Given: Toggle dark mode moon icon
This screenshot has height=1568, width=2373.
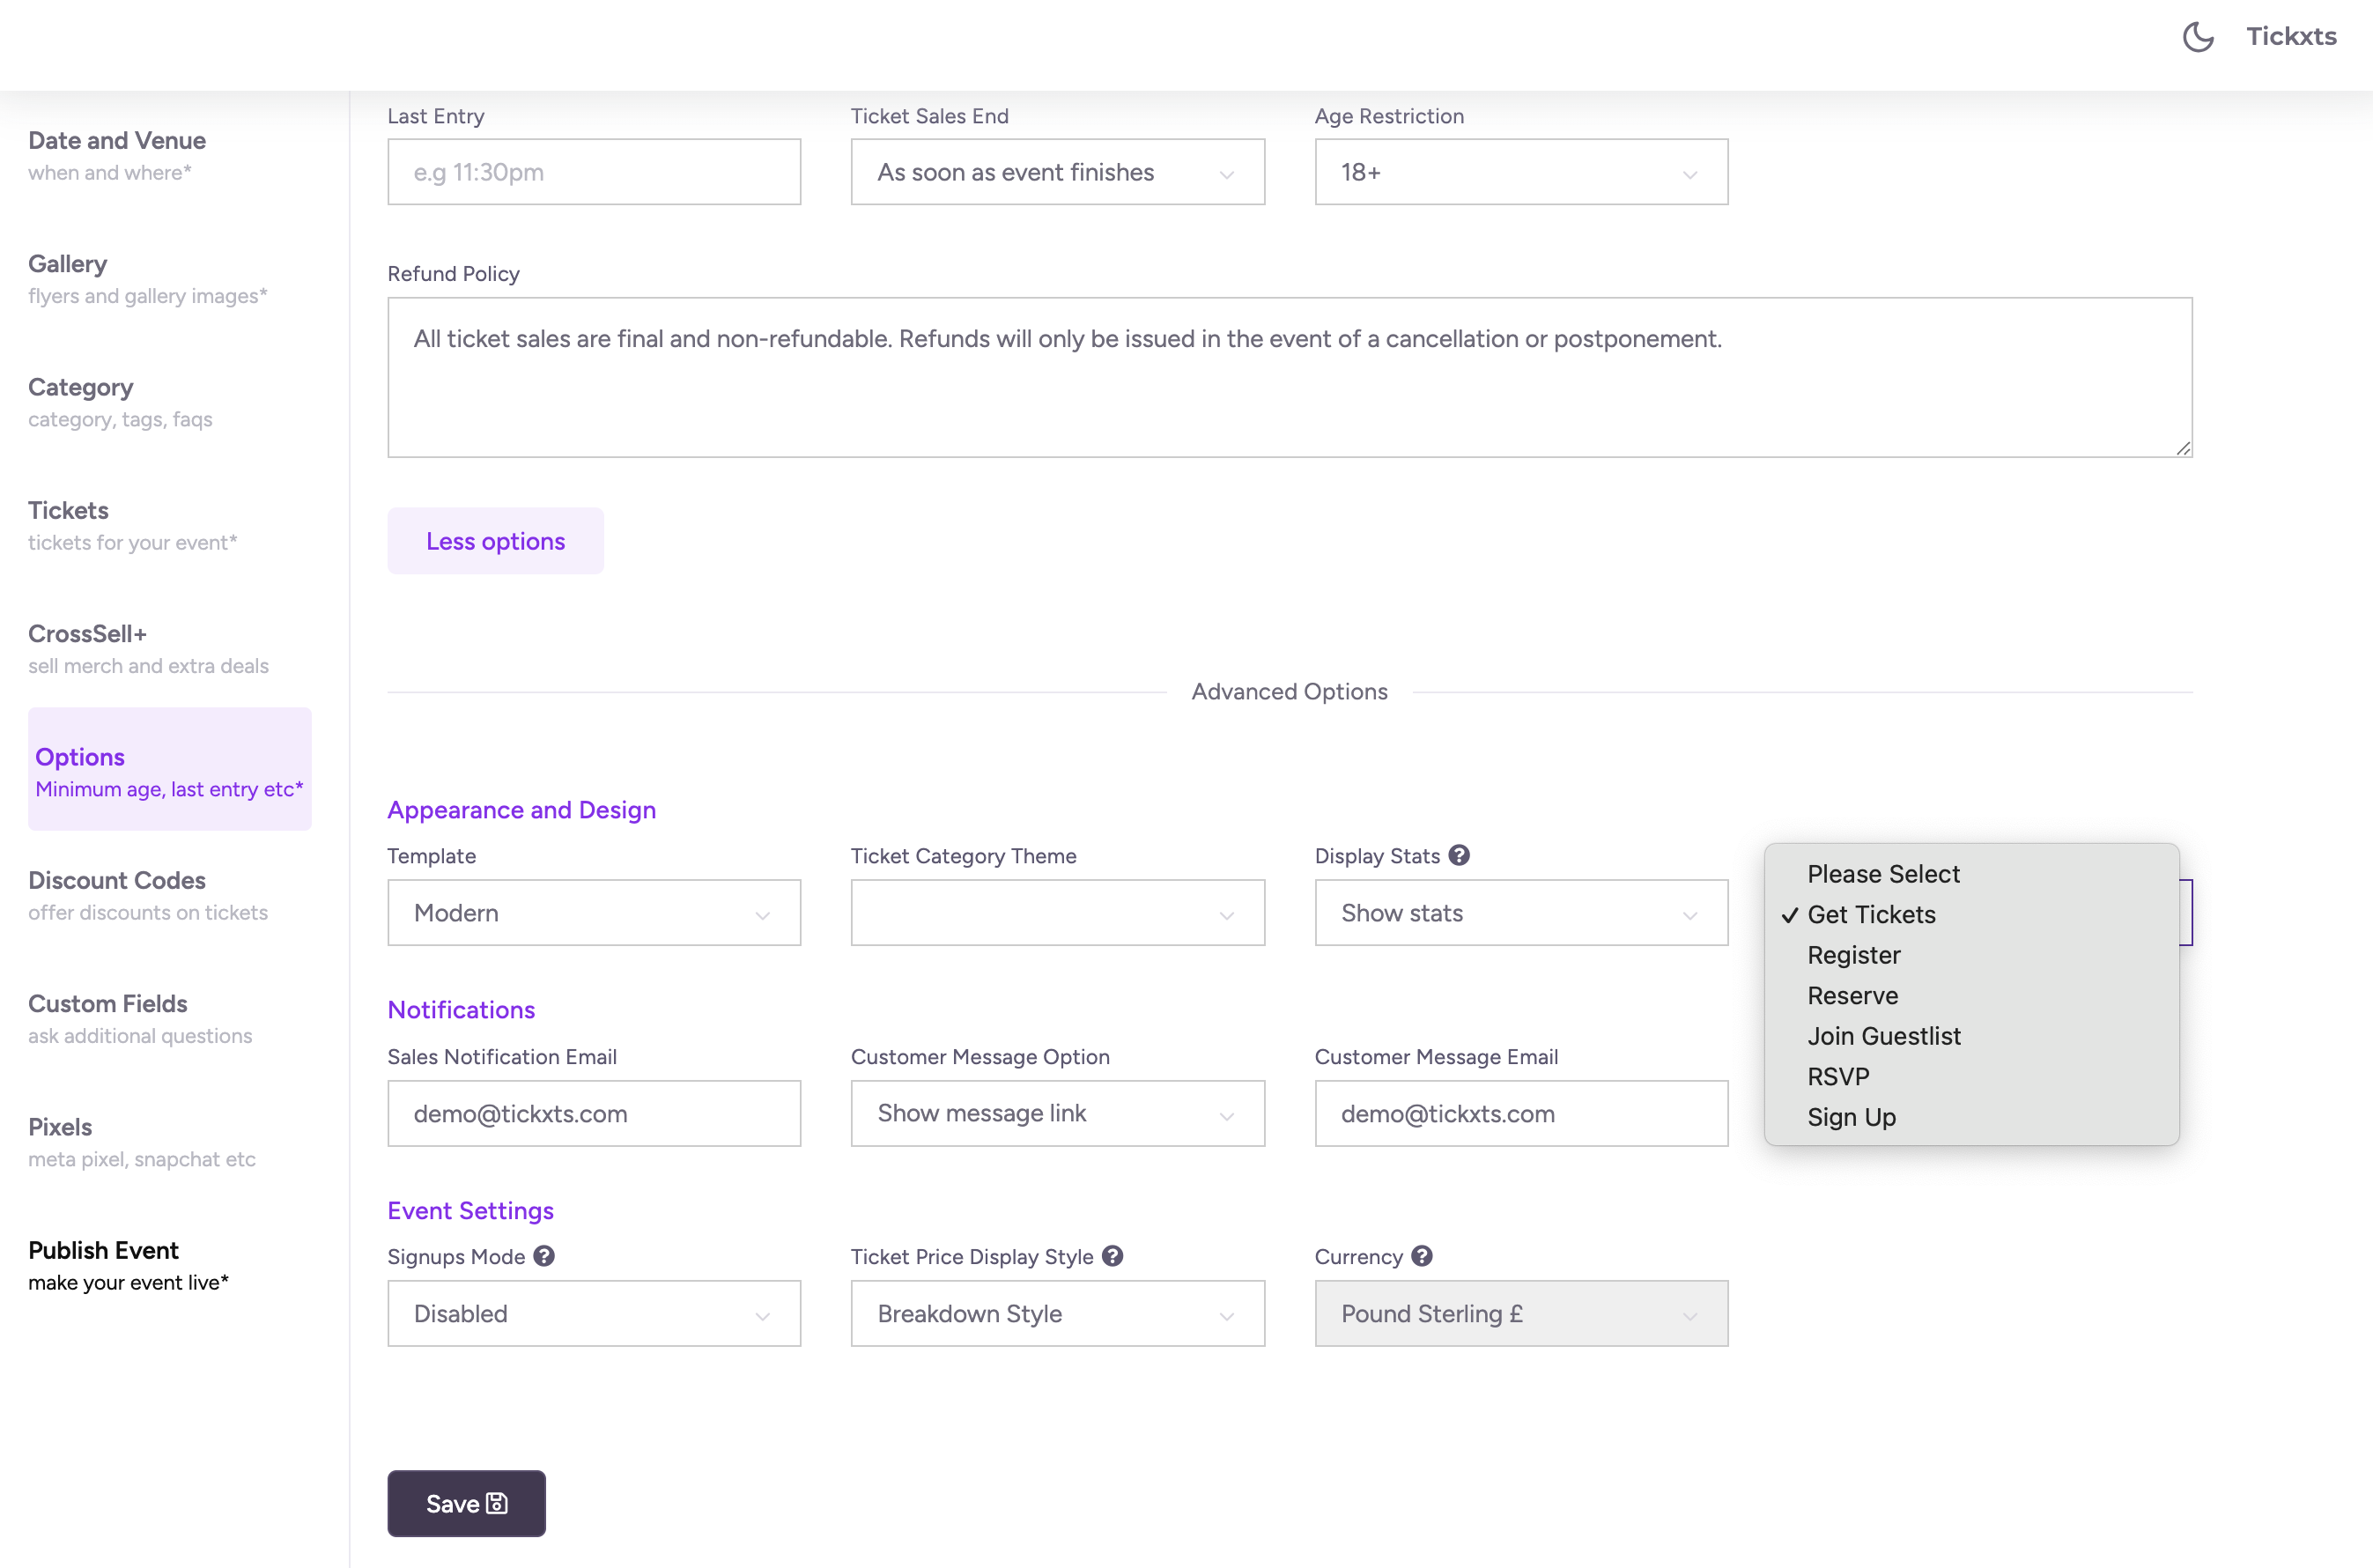Looking at the screenshot, I should tap(2197, 37).
